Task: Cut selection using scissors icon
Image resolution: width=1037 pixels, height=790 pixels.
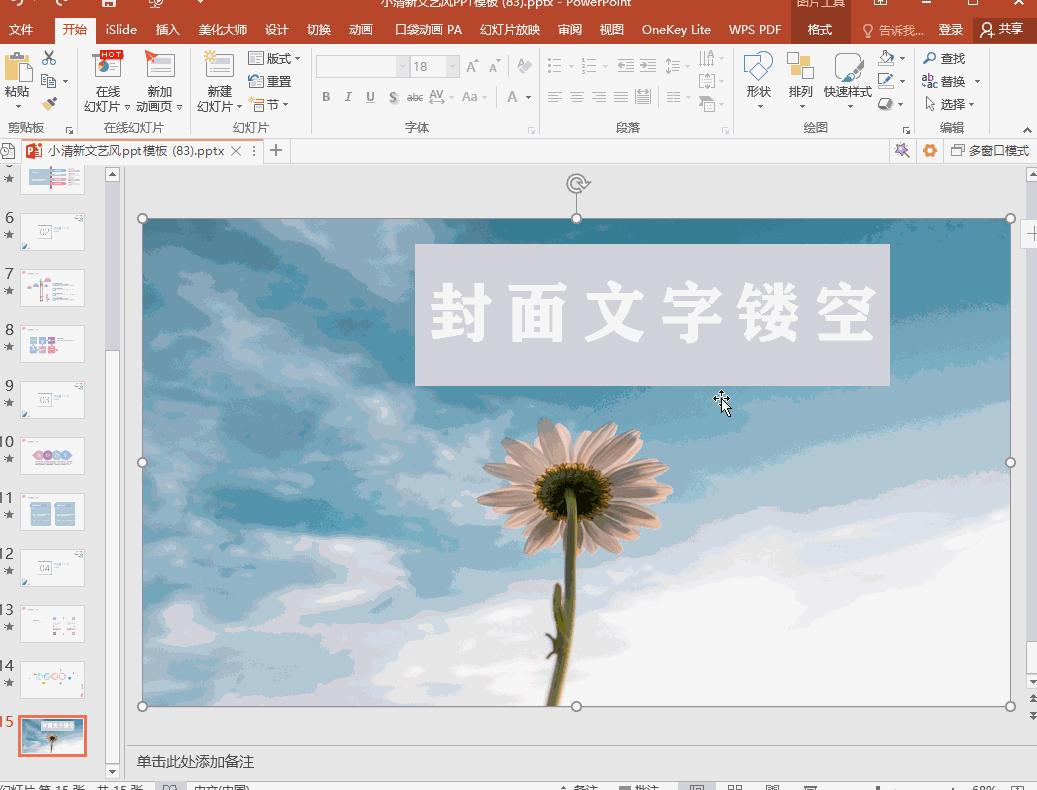Action: point(48,59)
